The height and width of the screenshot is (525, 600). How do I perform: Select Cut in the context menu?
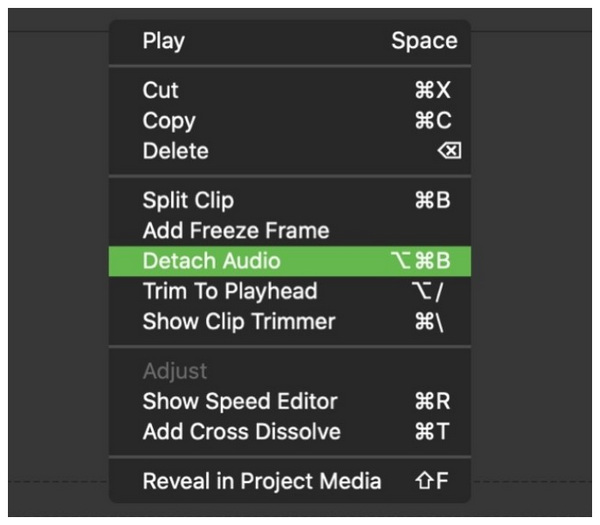[x=160, y=90]
